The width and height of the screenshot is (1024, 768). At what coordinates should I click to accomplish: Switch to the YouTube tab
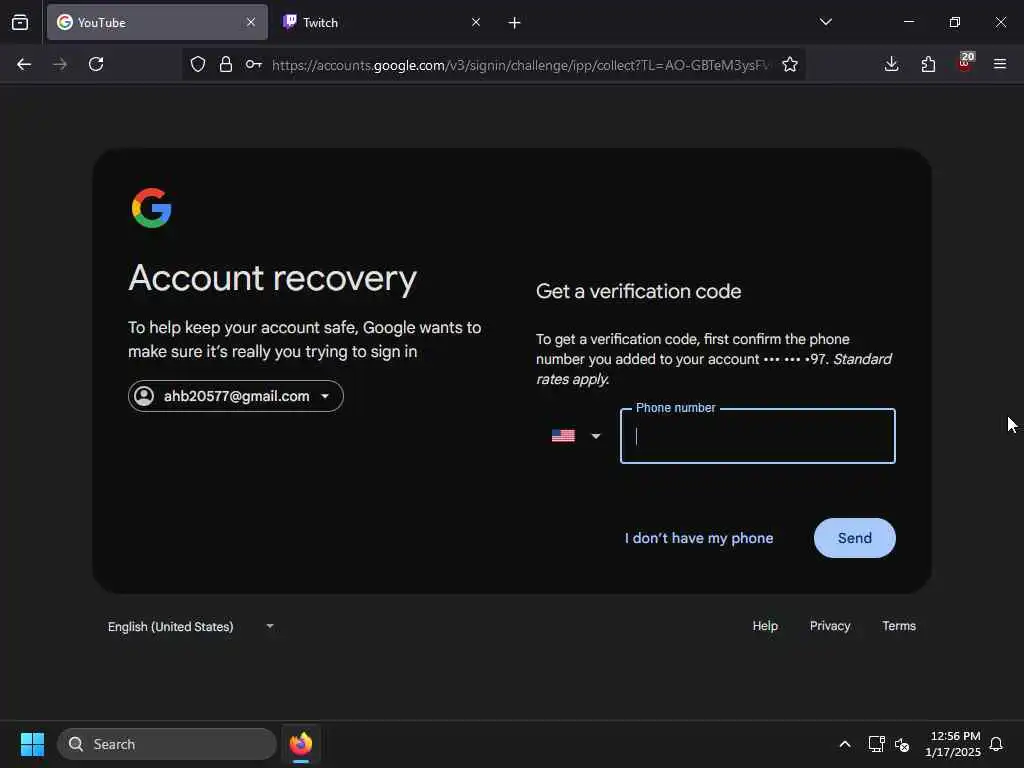(157, 22)
